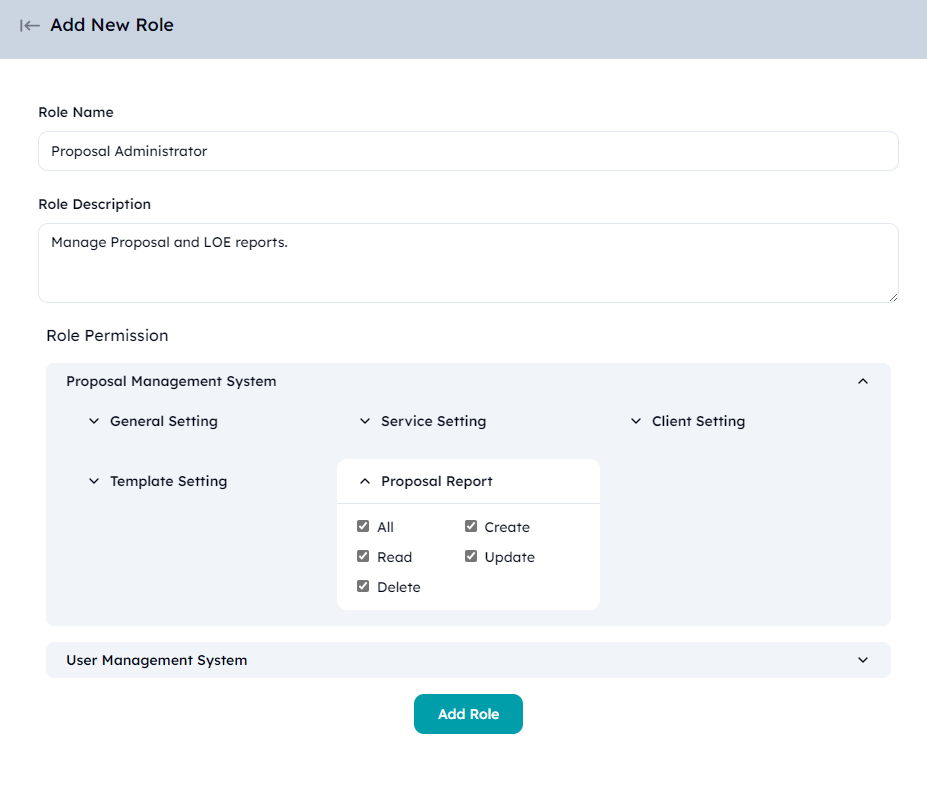This screenshot has width=927, height=800.
Task: Expand User Management System with the down chevron
Action: tap(863, 660)
